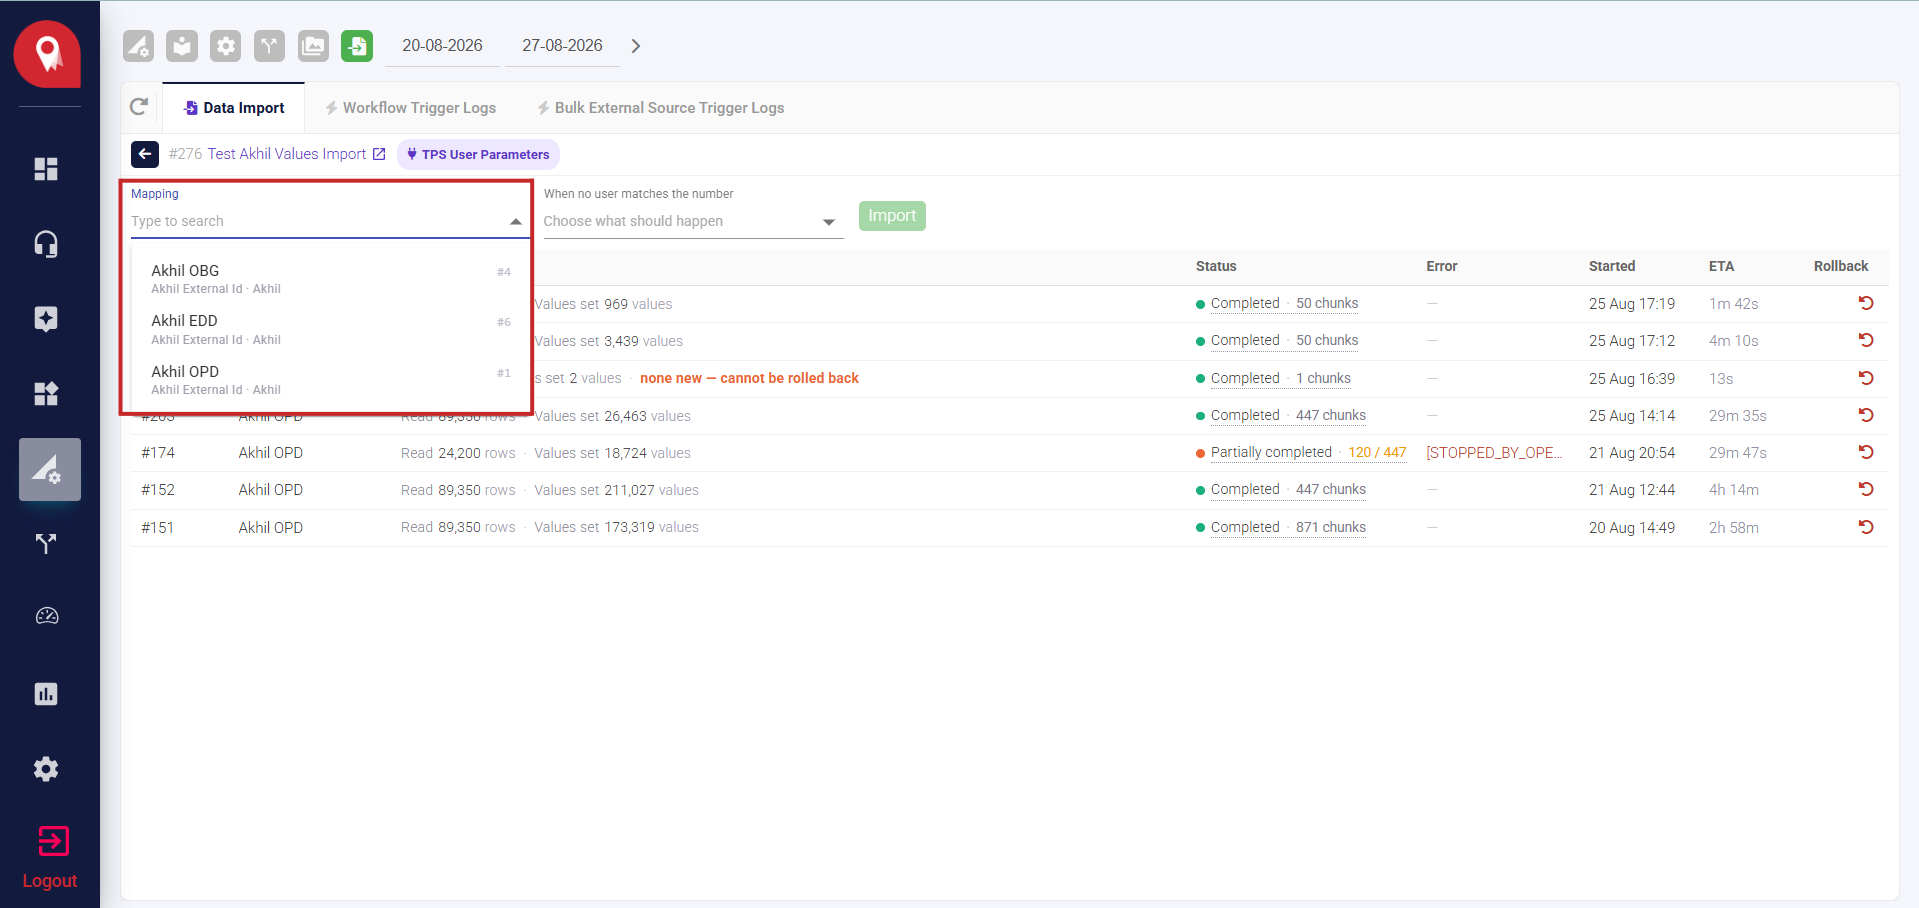Switch to the Data Import tab

pos(234,108)
